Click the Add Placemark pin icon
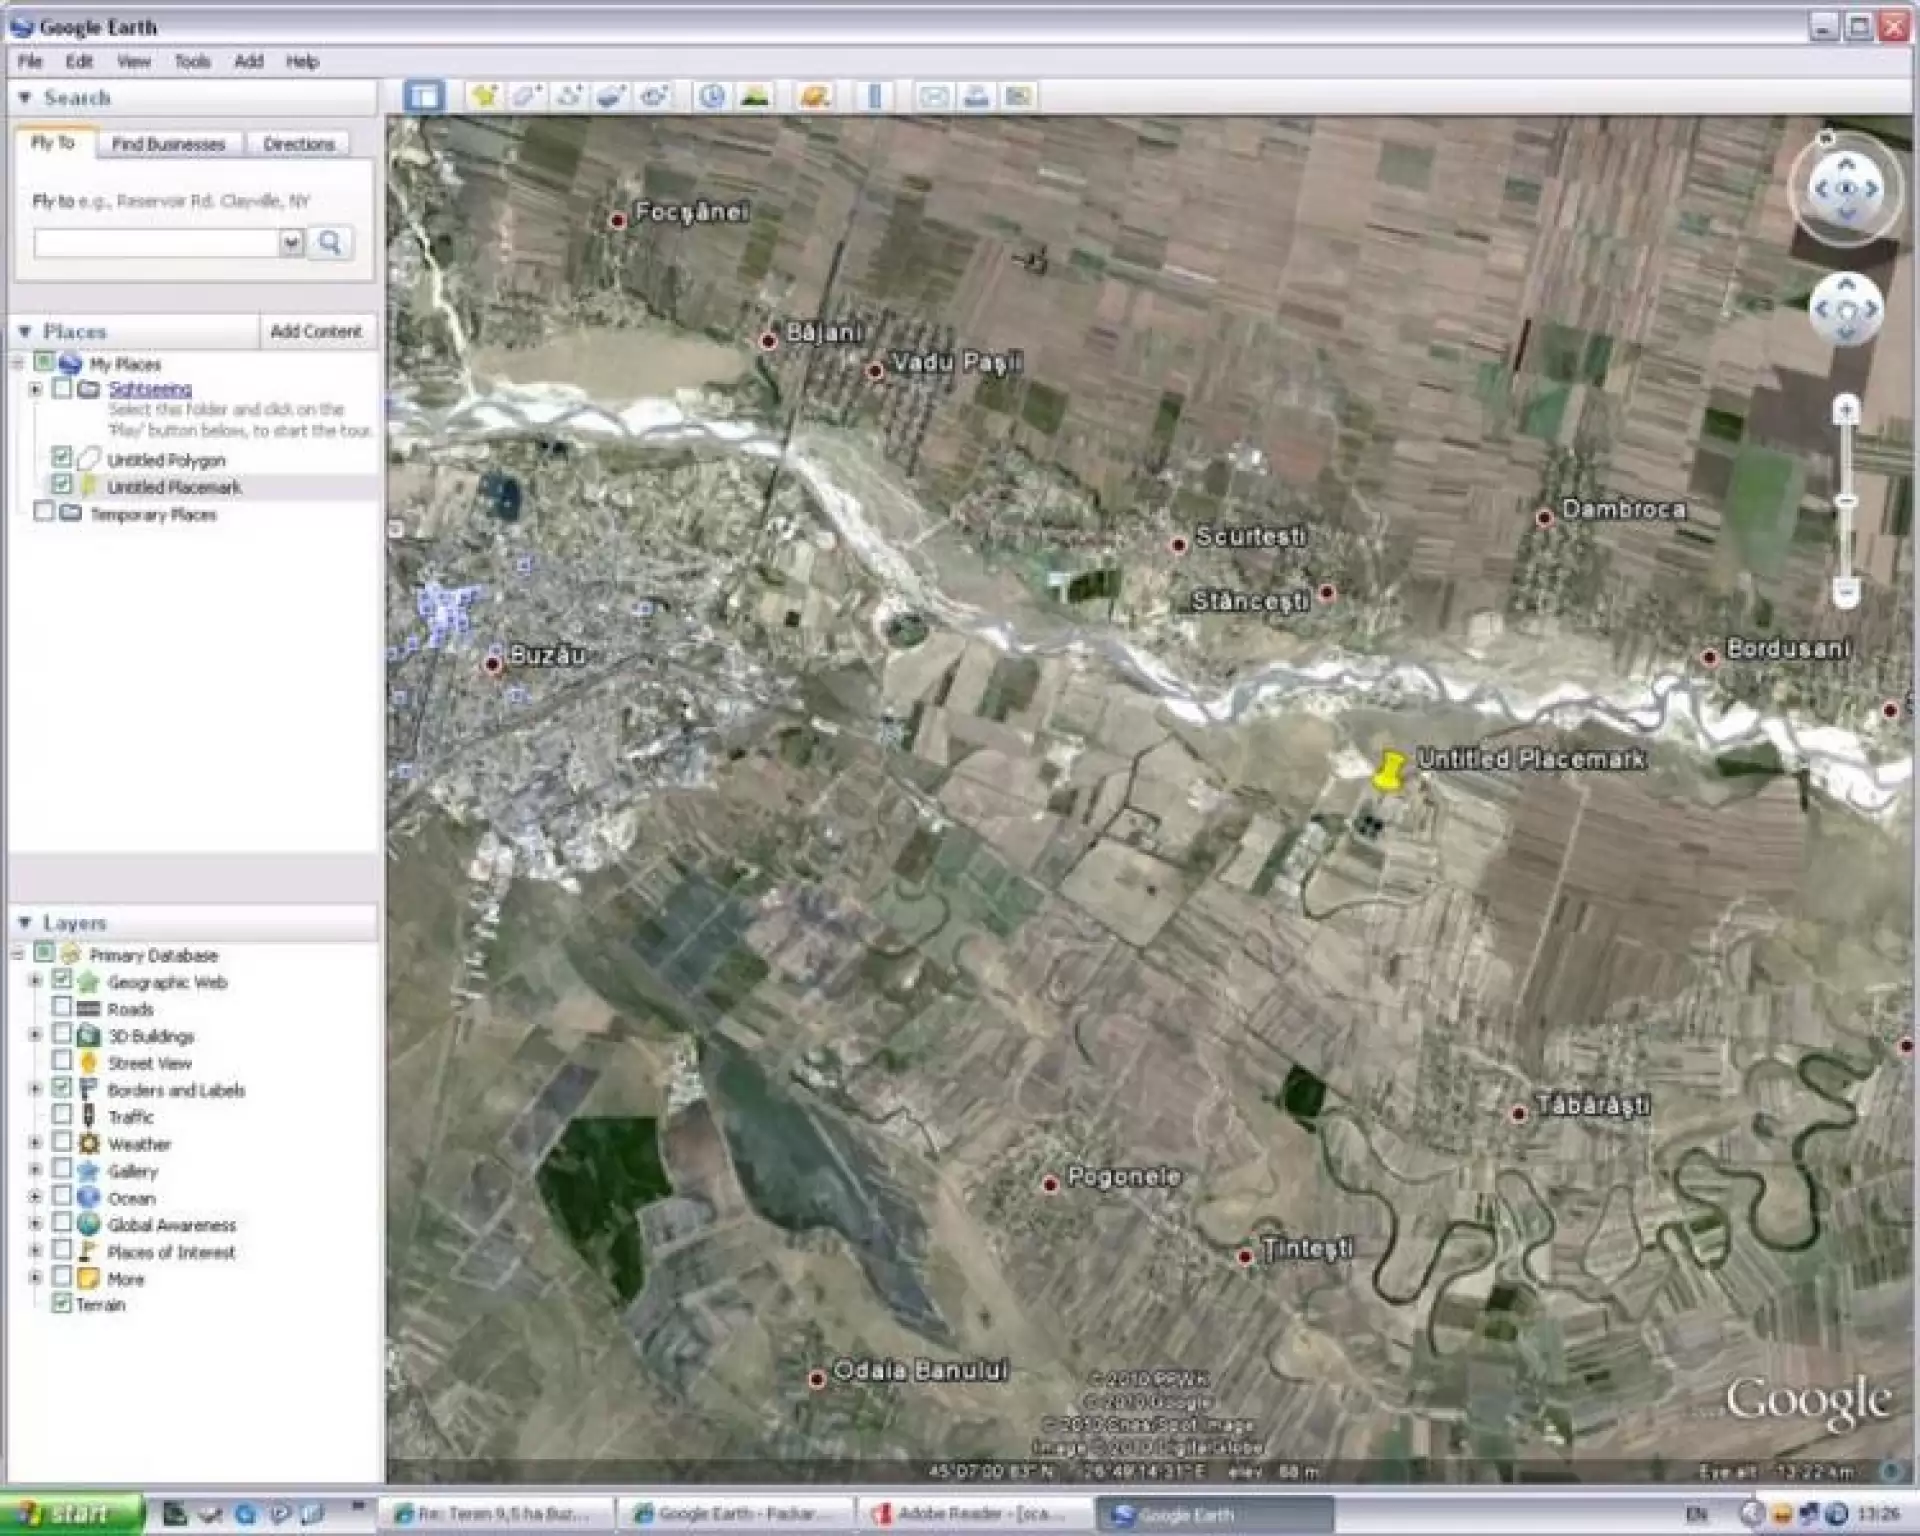Image resolution: width=1920 pixels, height=1536 pixels. (x=485, y=97)
